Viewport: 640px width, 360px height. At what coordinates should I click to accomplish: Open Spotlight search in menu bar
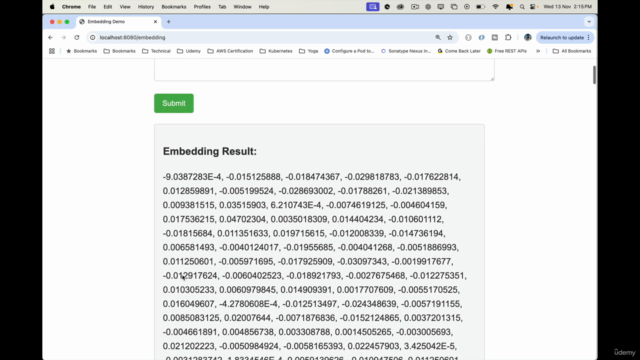[522, 7]
